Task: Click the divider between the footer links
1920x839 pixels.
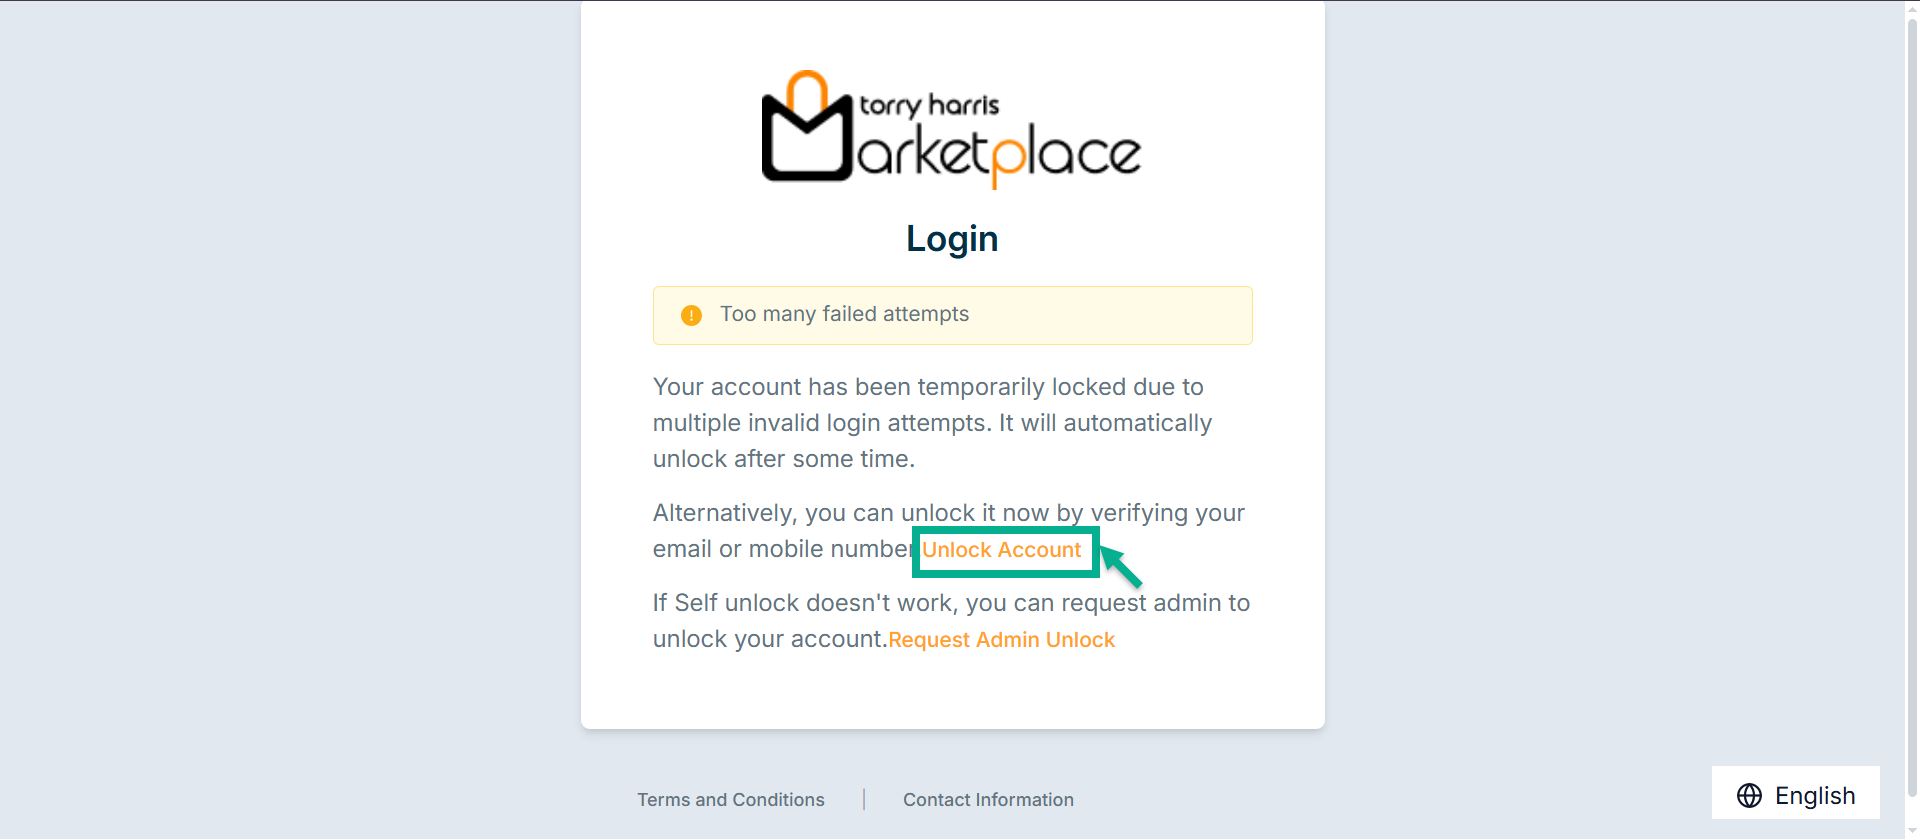Action: coord(864,800)
